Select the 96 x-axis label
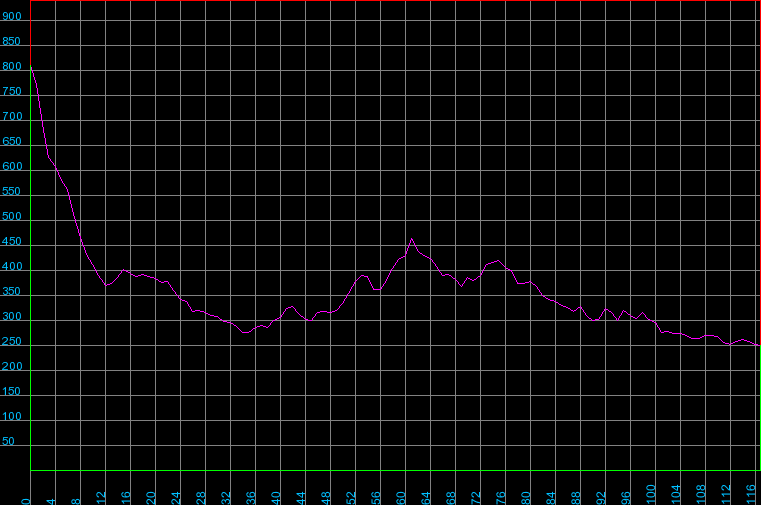 (626, 498)
